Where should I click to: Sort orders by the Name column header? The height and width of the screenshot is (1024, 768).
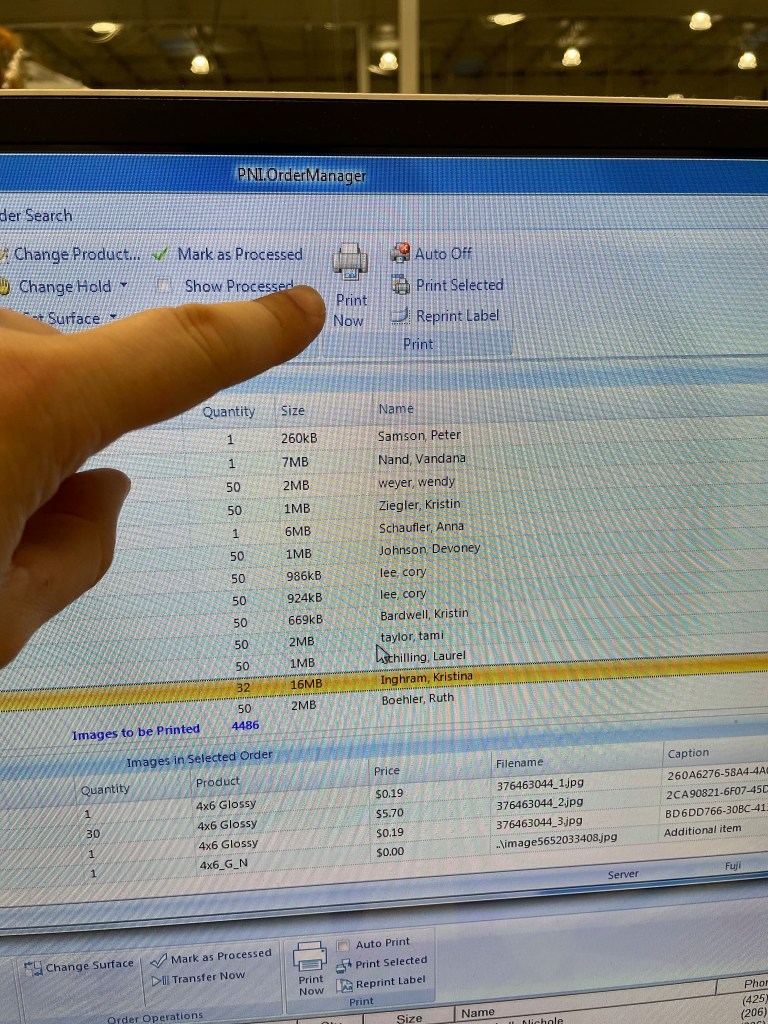[x=396, y=408]
